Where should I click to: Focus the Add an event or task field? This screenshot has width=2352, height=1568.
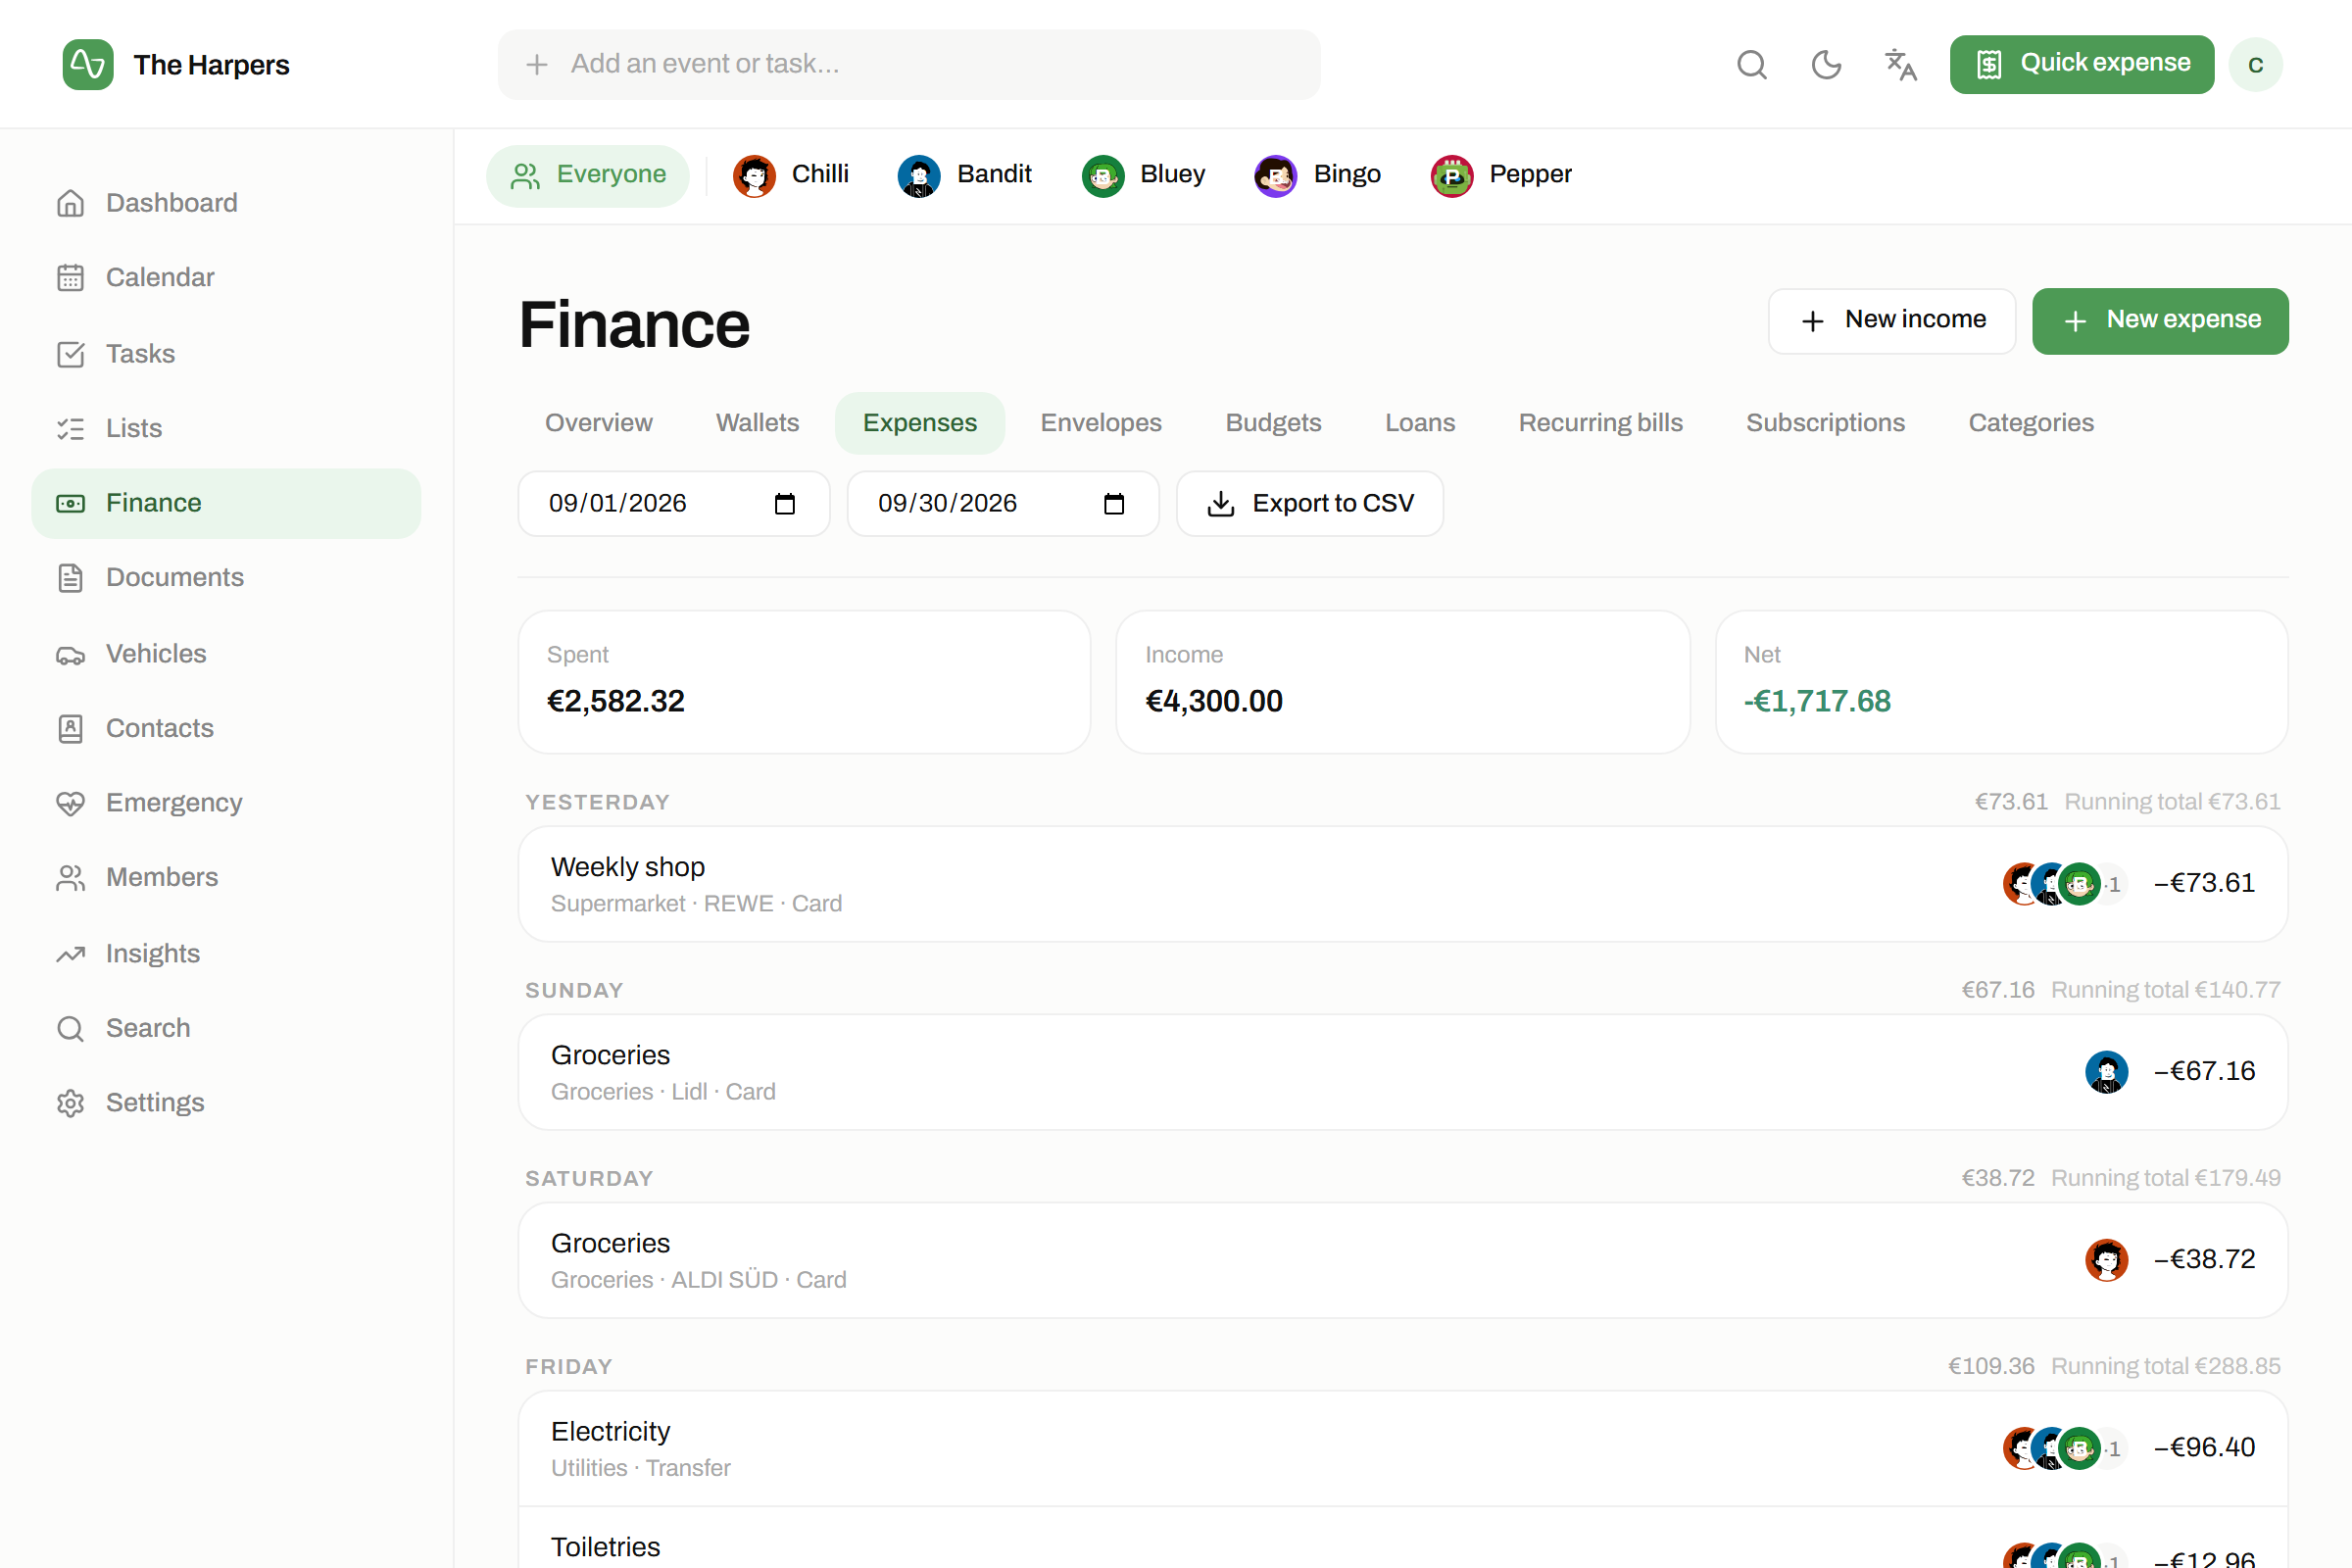pos(908,64)
